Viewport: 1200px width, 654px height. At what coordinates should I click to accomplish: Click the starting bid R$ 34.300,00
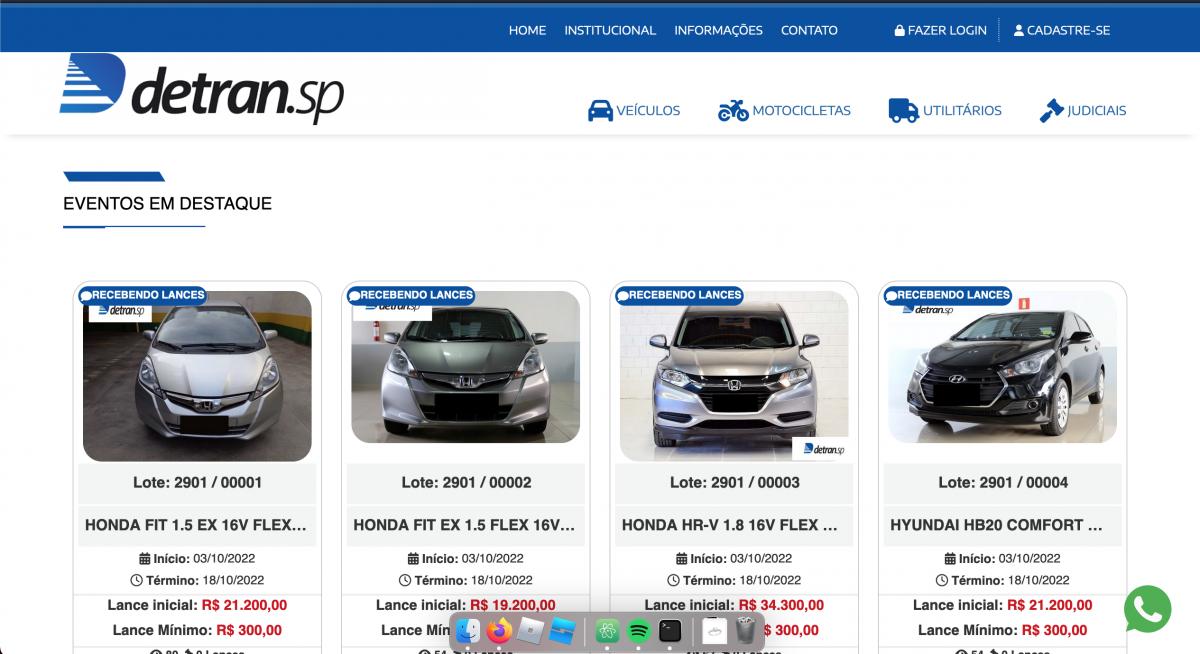coord(781,605)
